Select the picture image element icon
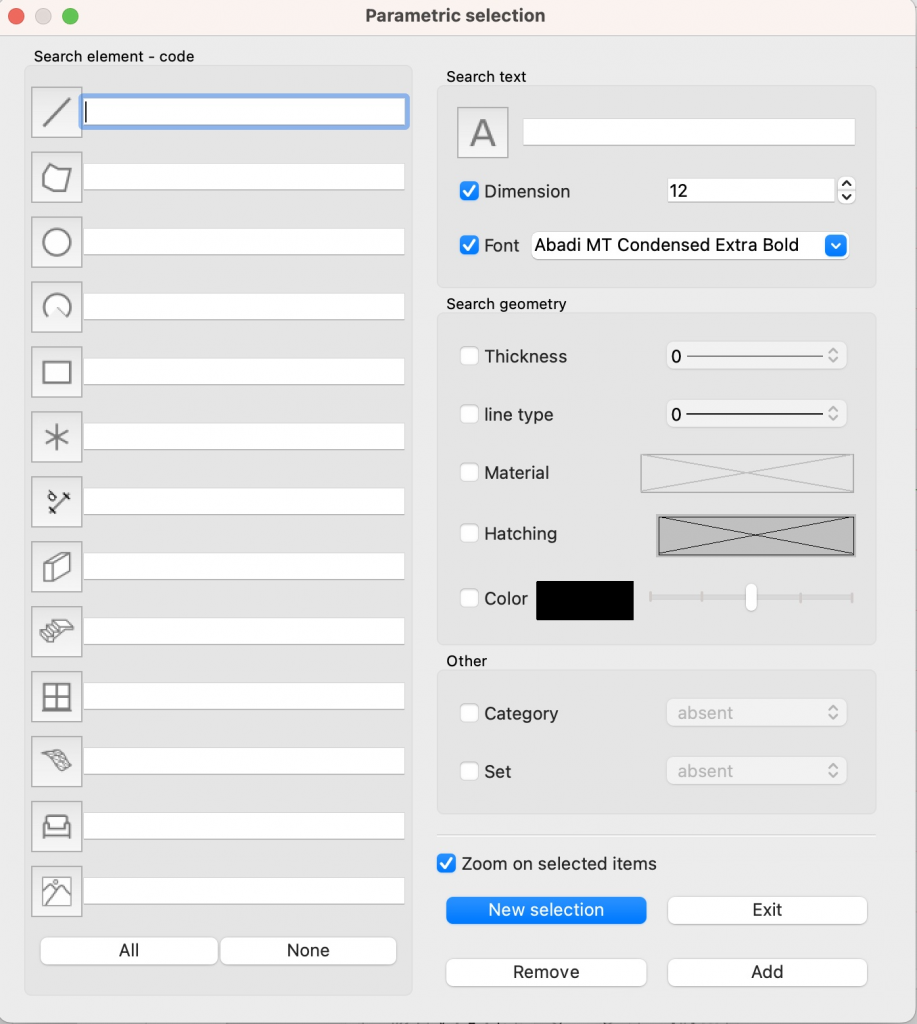917x1024 pixels. (x=57, y=891)
